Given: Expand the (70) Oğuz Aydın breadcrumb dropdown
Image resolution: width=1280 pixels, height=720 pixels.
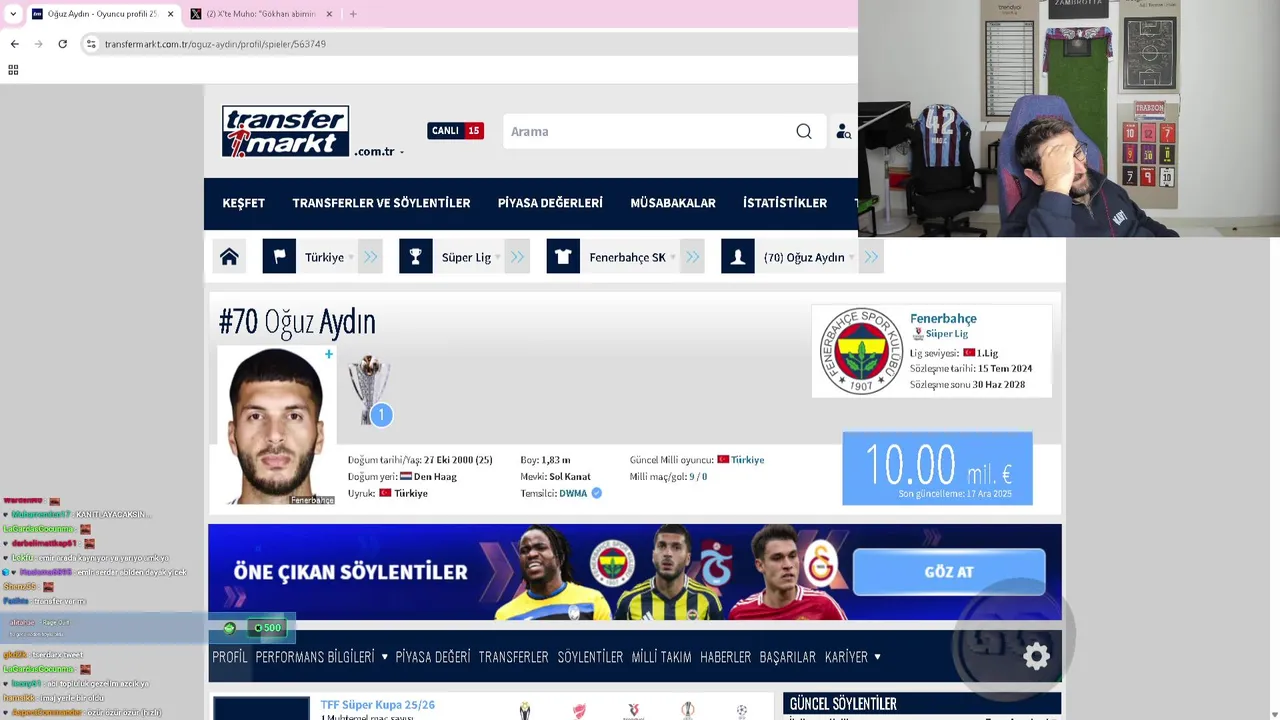Looking at the screenshot, I should [852, 258].
